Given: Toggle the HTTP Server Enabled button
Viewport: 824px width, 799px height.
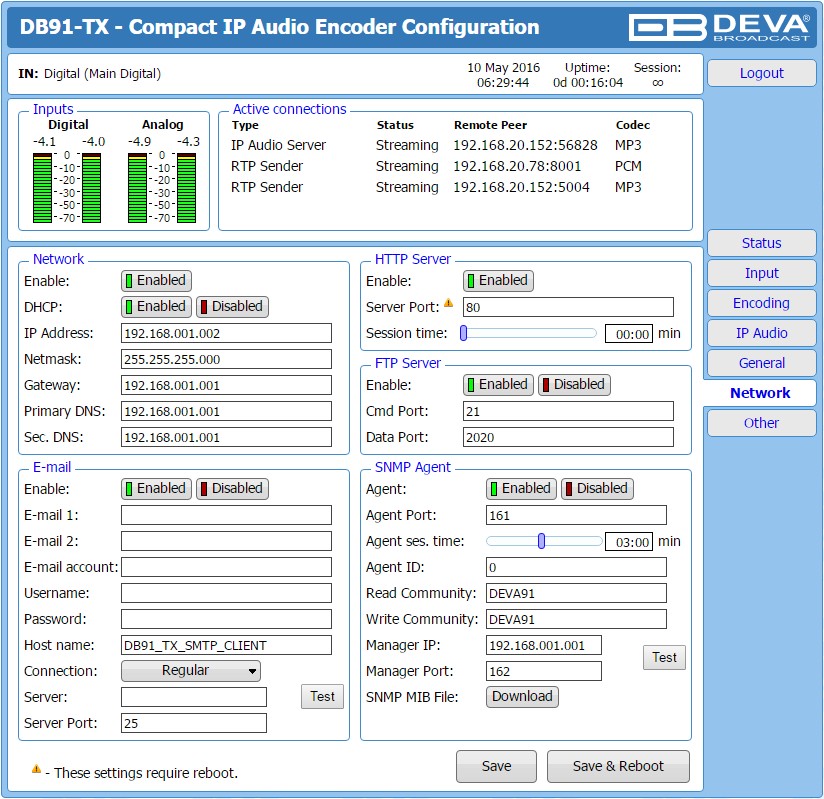Looking at the screenshot, I should (x=498, y=280).
